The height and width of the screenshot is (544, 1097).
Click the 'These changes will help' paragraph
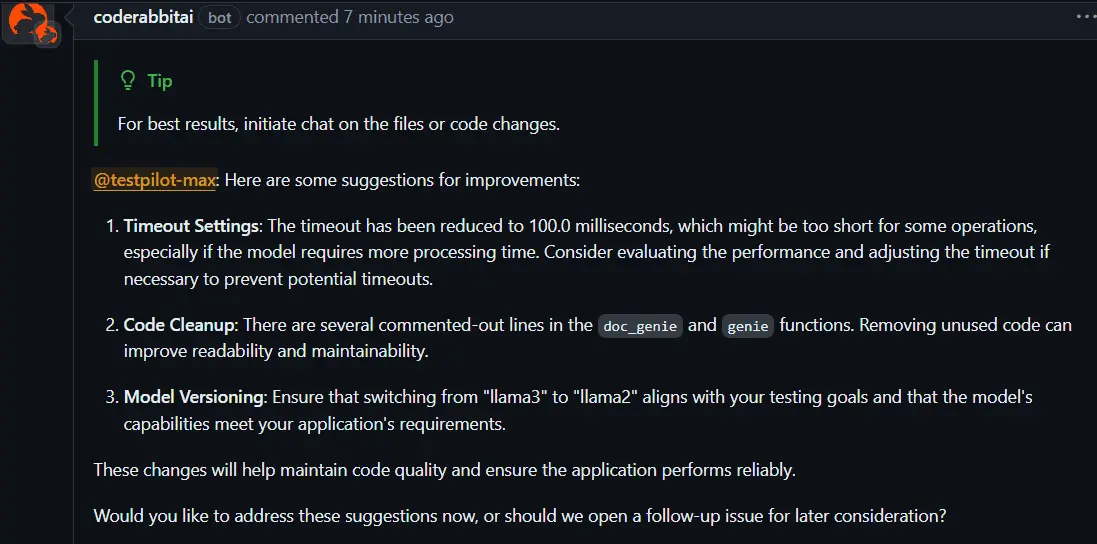(x=444, y=469)
